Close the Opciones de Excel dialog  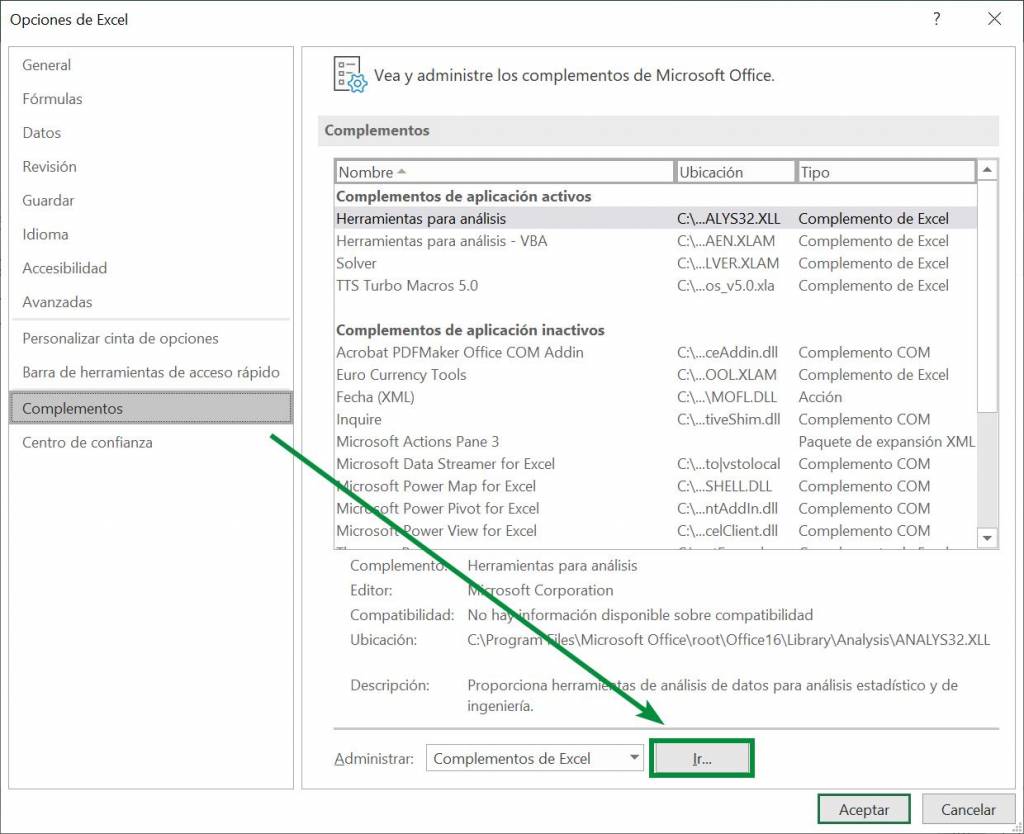(995, 19)
